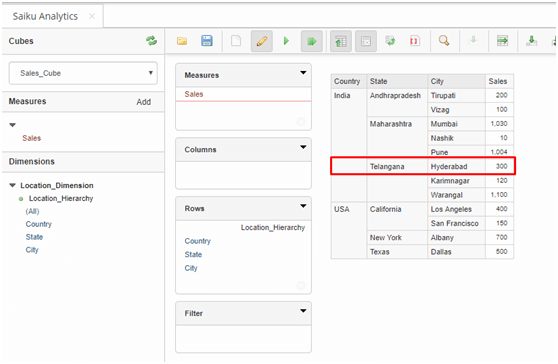Click the Albany cell
The image size is (558, 364).
click(457, 238)
